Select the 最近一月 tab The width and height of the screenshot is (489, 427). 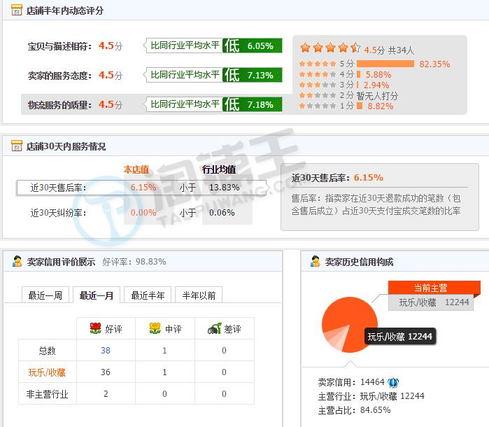[x=96, y=295]
